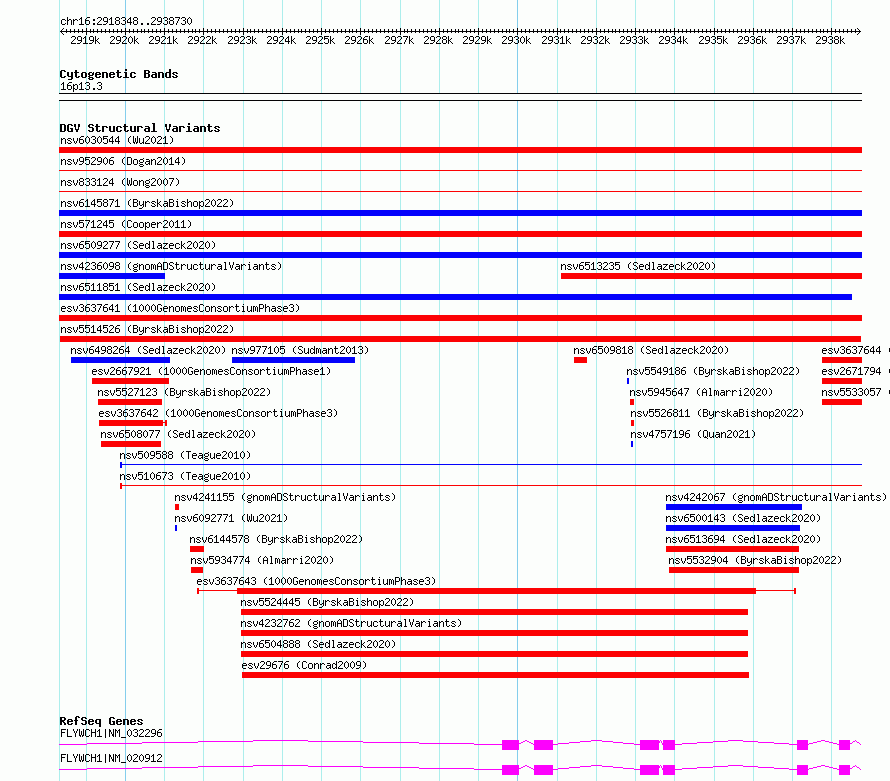Select nsv4241155 gnomADStructuralVariants label
Image resolution: width=890 pixels, height=781 pixels.
pyautogui.click(x=286, y=497)
